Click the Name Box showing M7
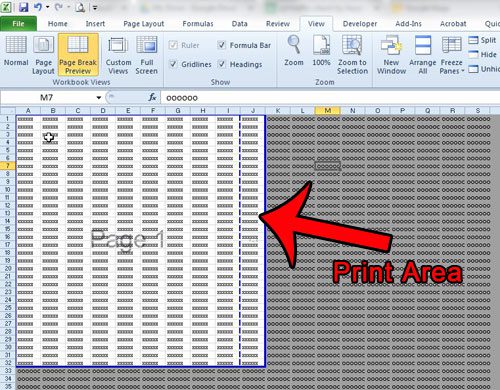 [47, 97]
